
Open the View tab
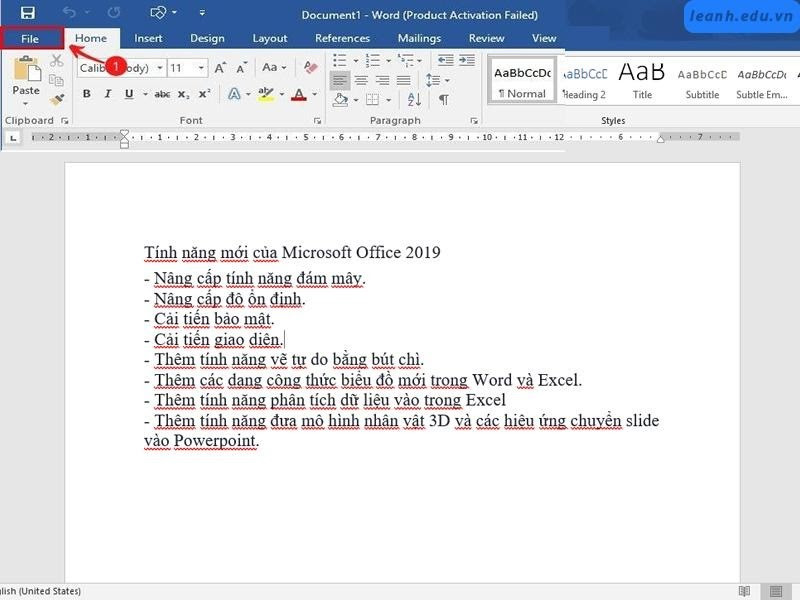click(x=544, y=38)
